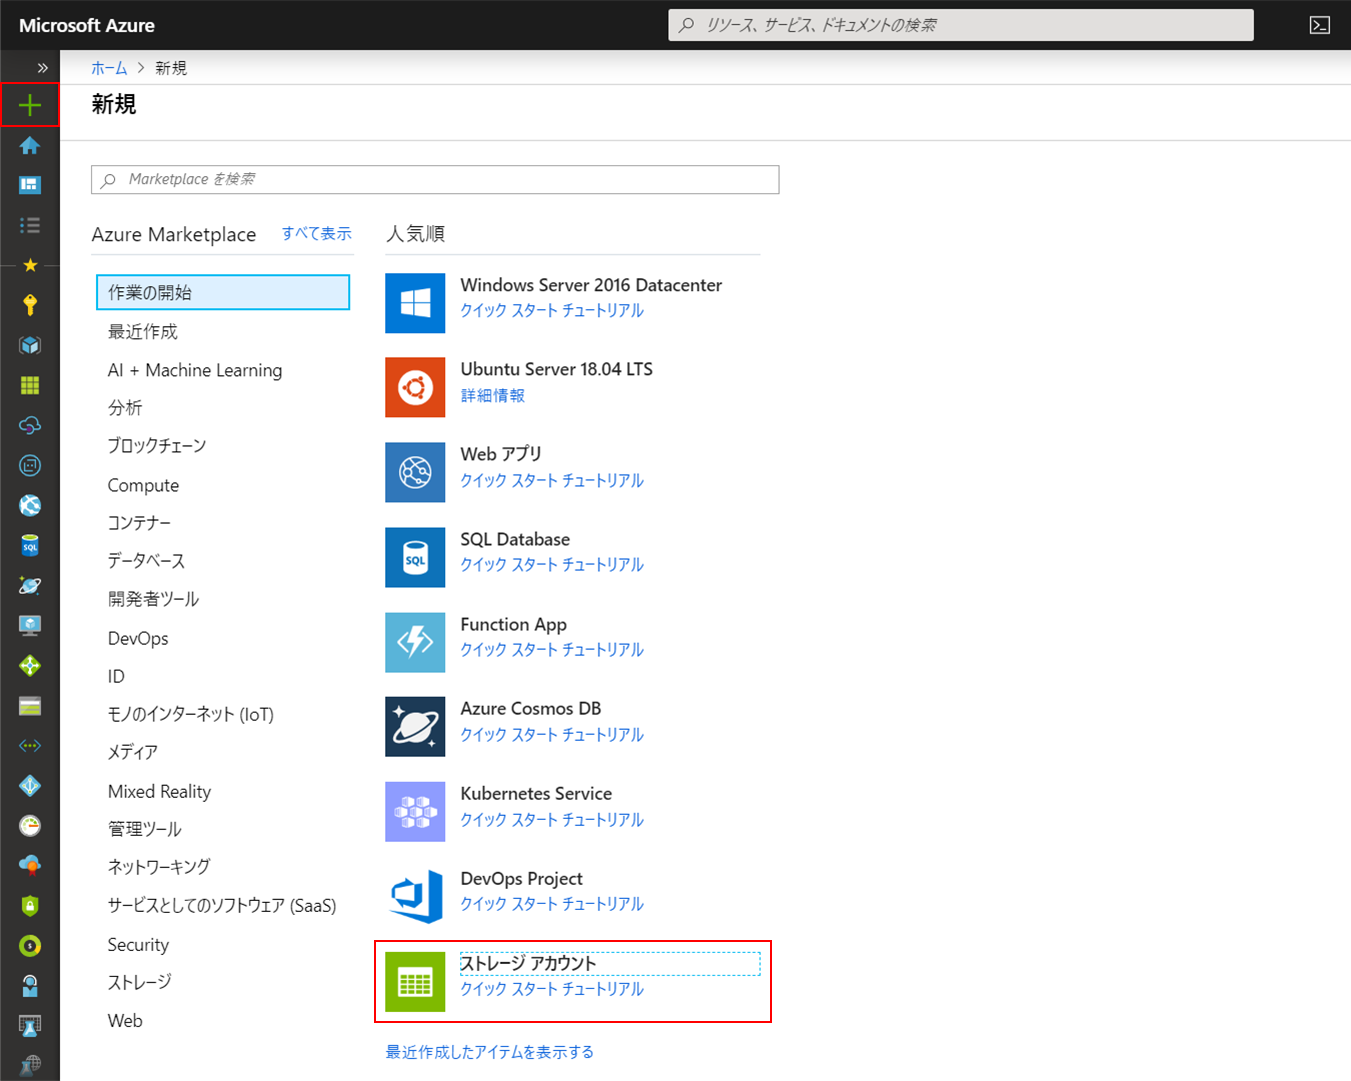
Task: Click the Kubernetes Service tile icon
Action: [415, 812]
